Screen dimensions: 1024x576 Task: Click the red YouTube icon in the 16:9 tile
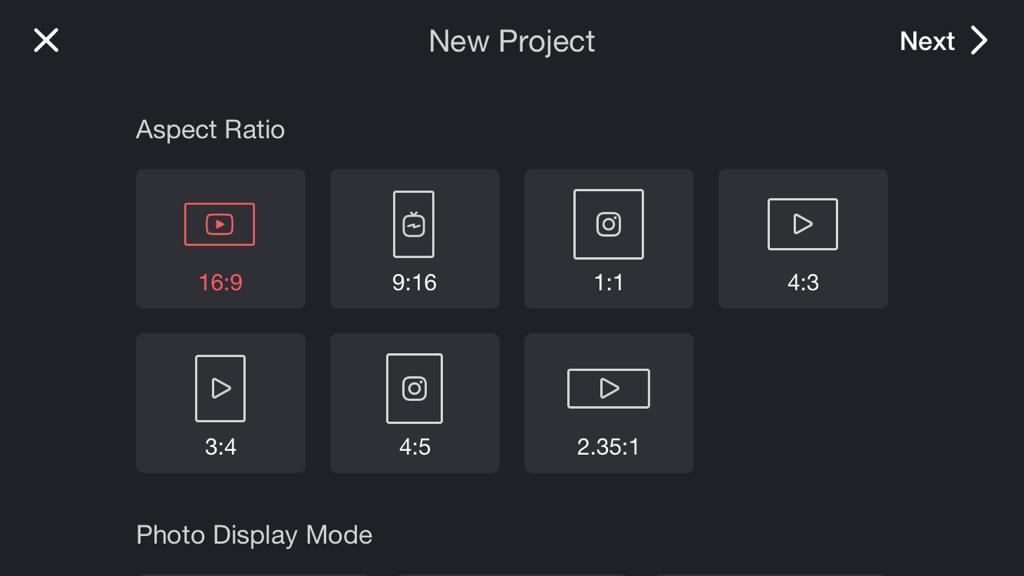coord(219,224)
